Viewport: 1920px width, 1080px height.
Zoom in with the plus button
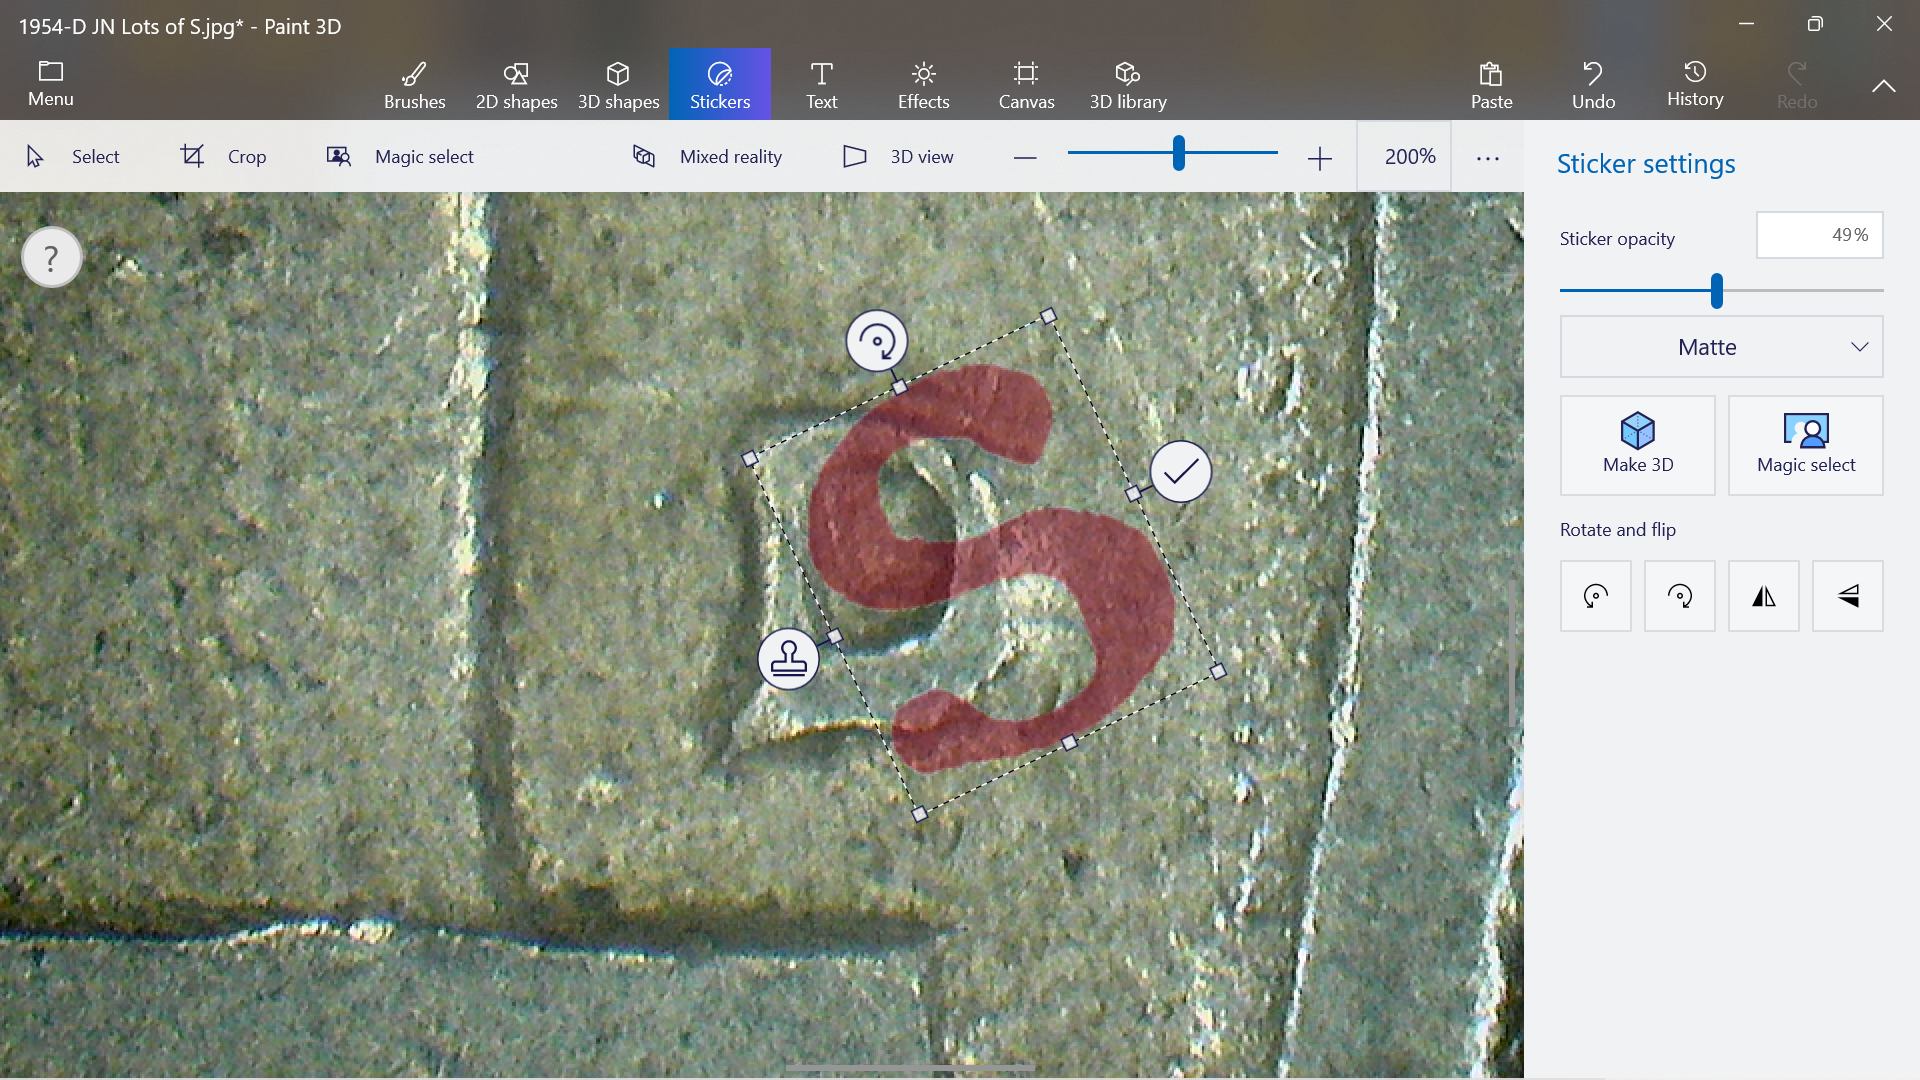1320,157
